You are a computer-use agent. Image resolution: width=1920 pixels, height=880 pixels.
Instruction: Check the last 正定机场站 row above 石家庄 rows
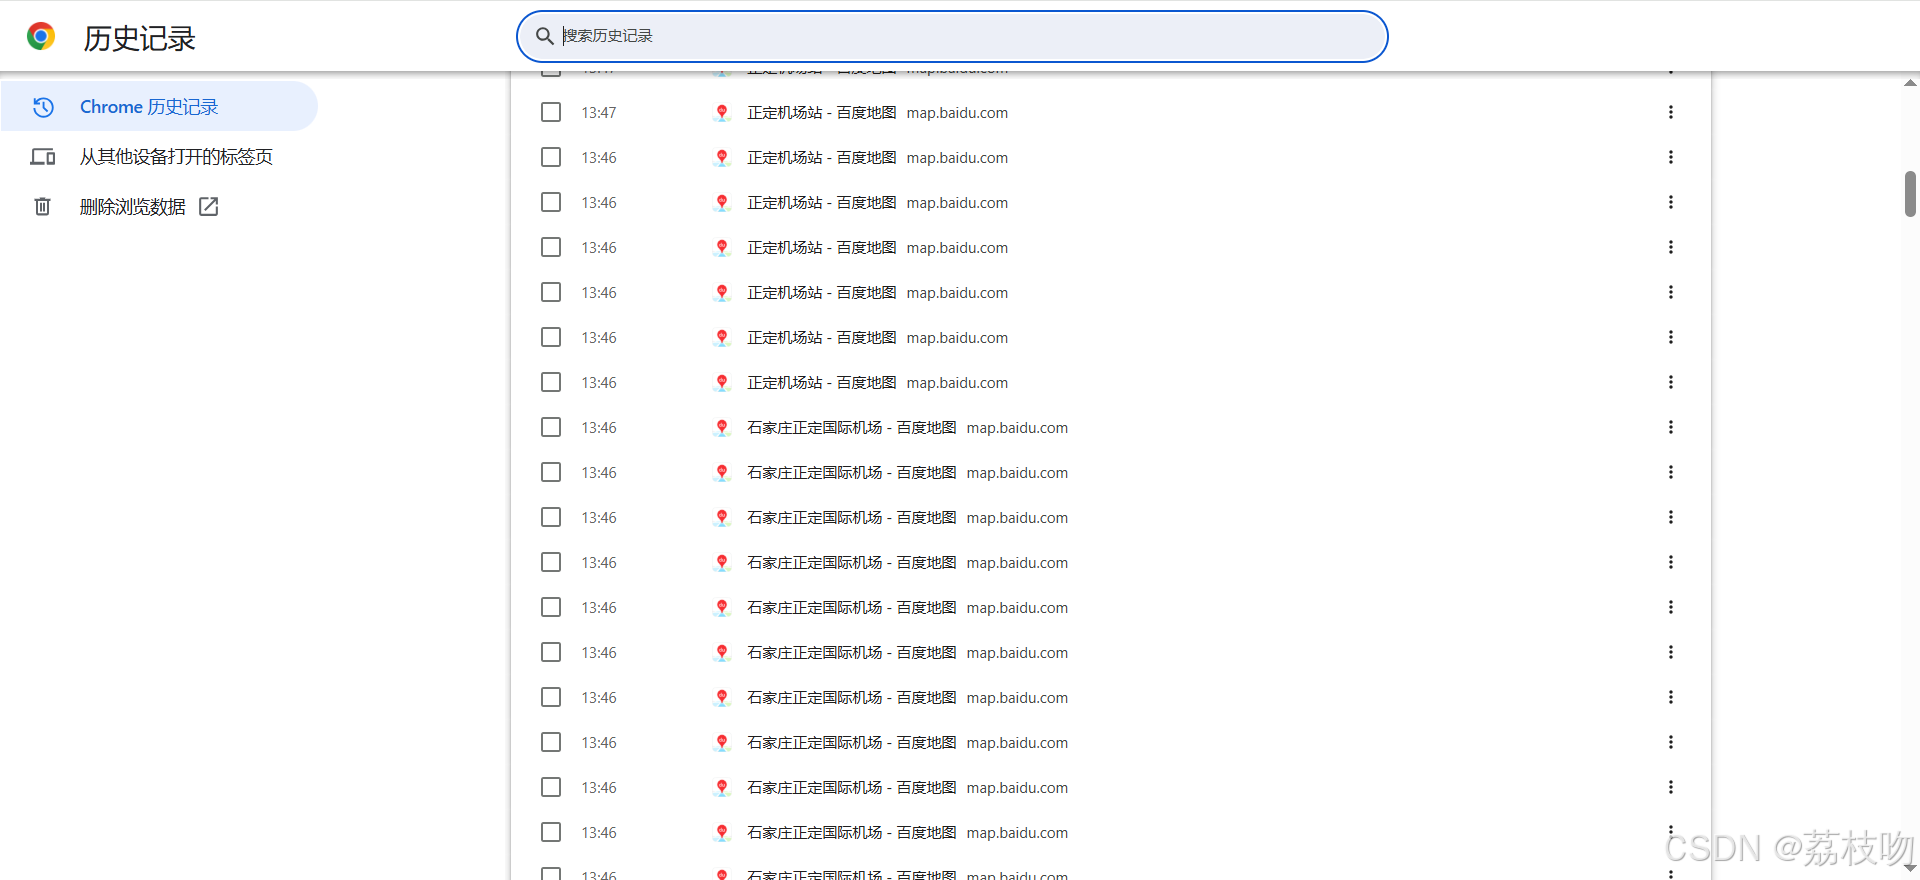click(551, 382)
